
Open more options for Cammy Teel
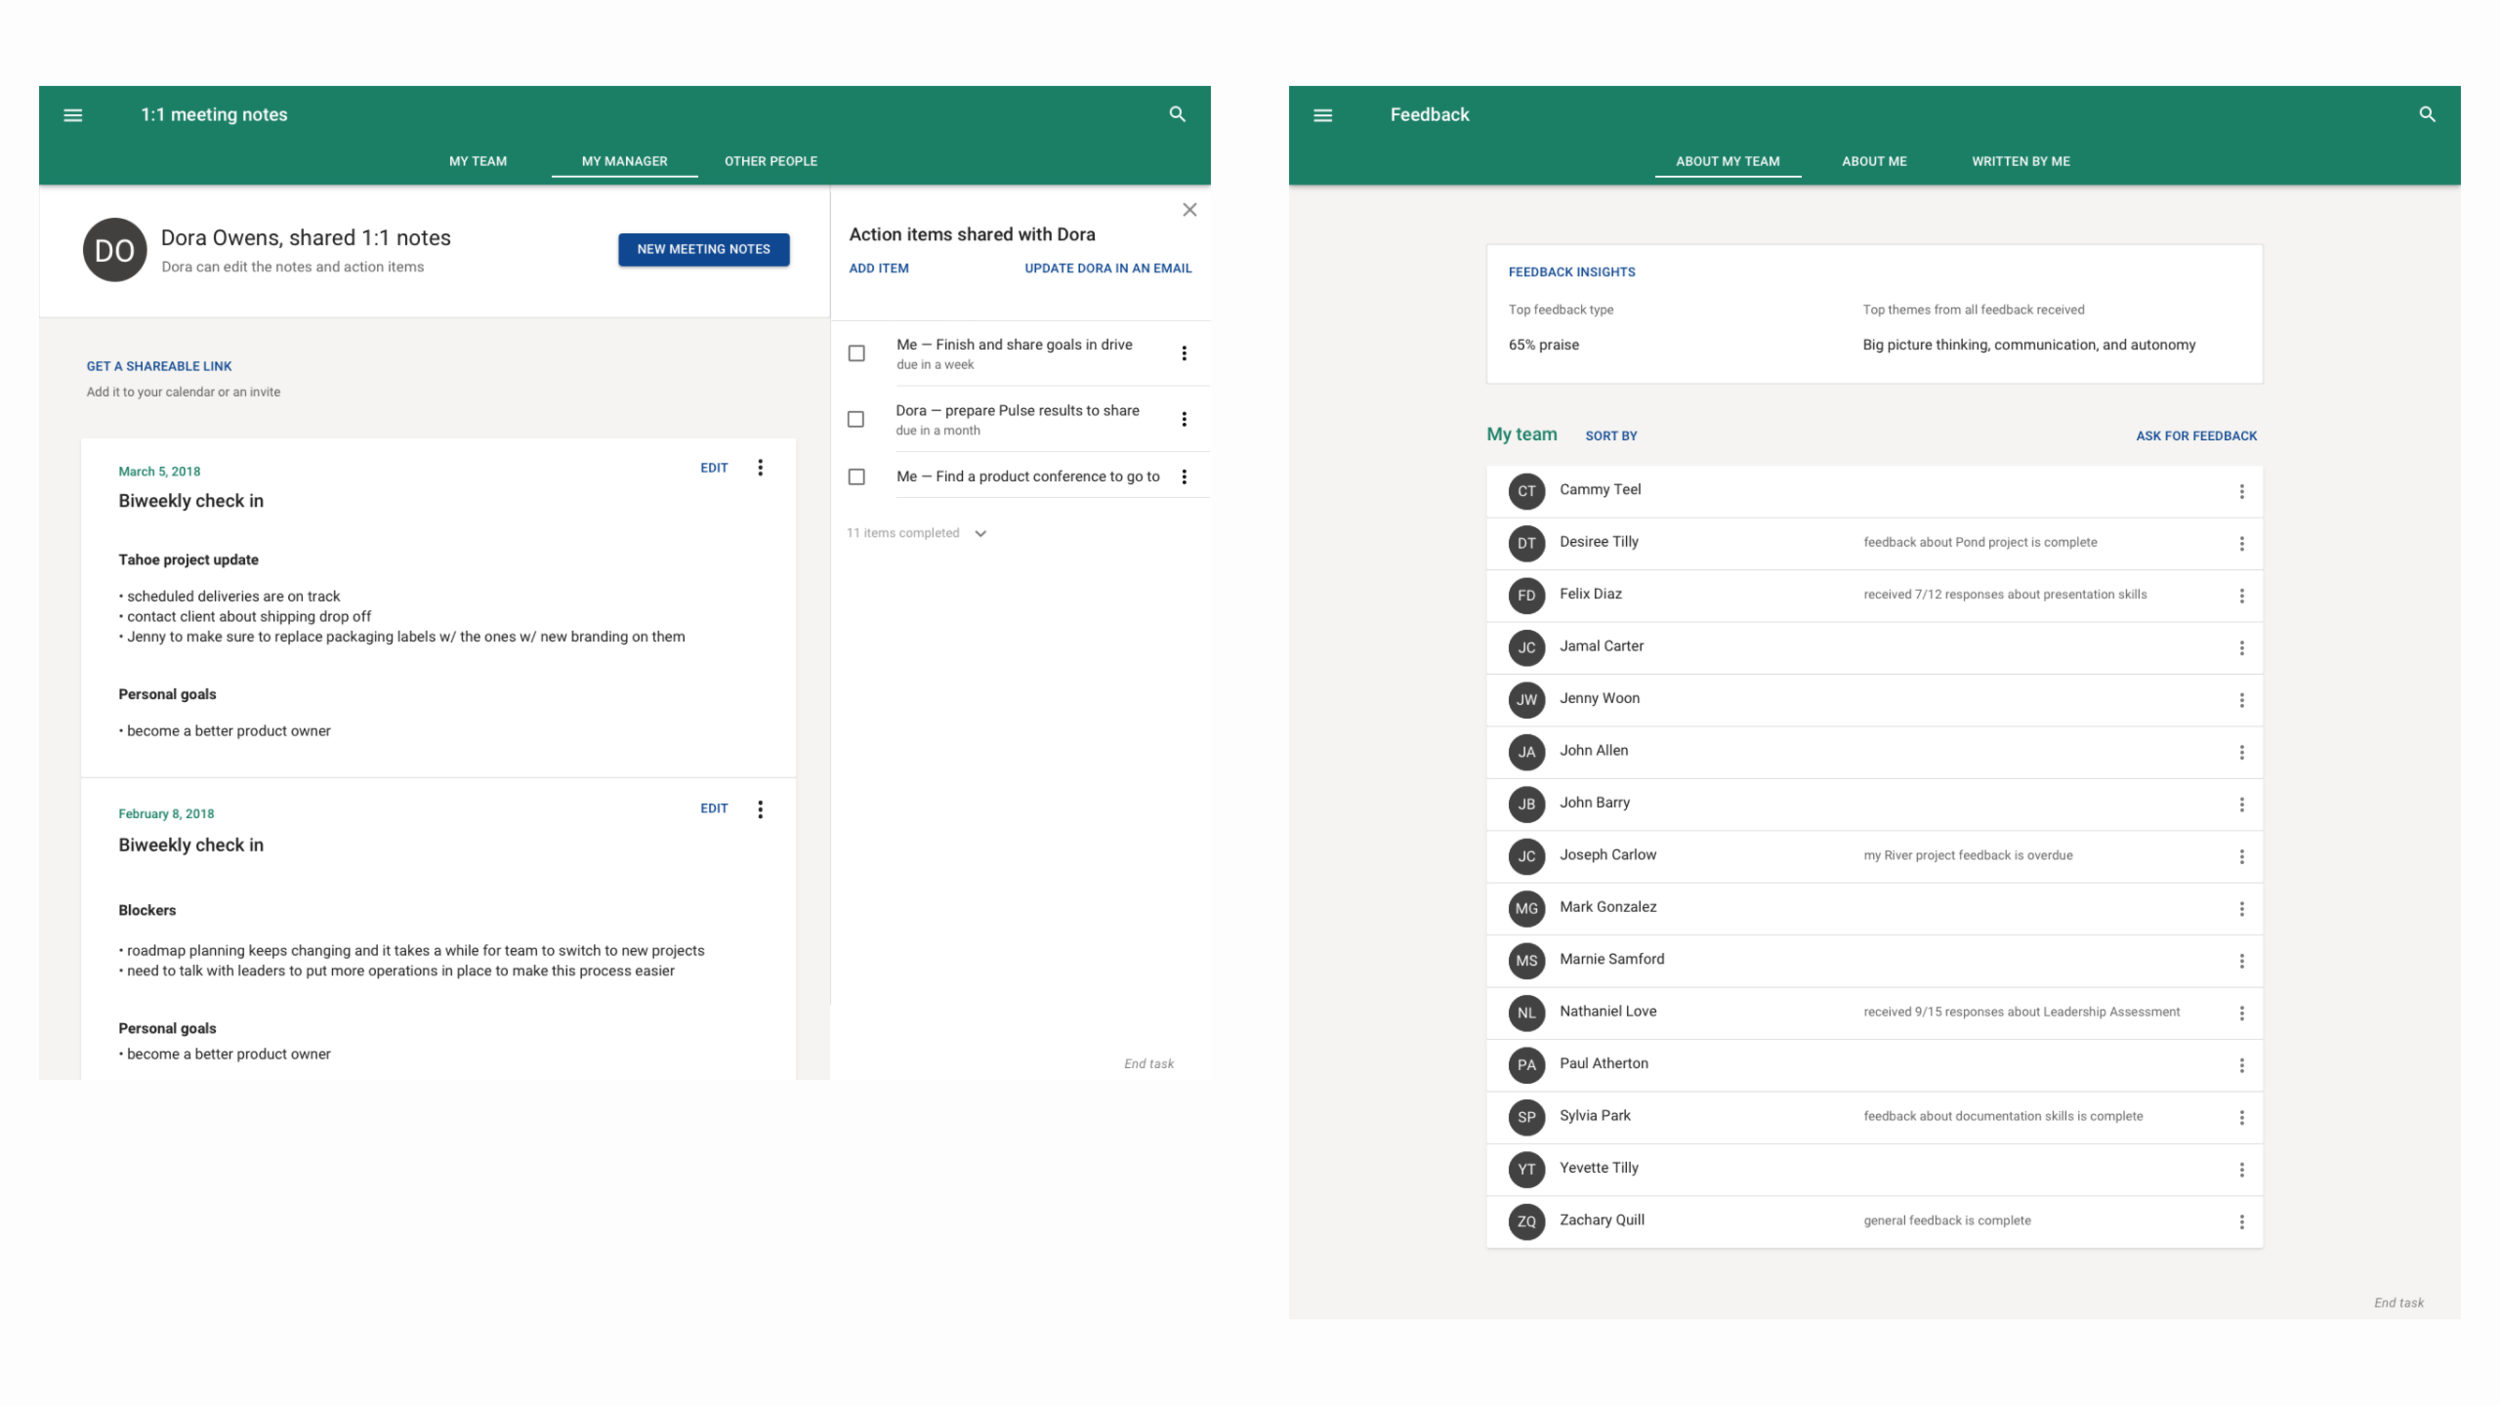(x=2241, y=492)
